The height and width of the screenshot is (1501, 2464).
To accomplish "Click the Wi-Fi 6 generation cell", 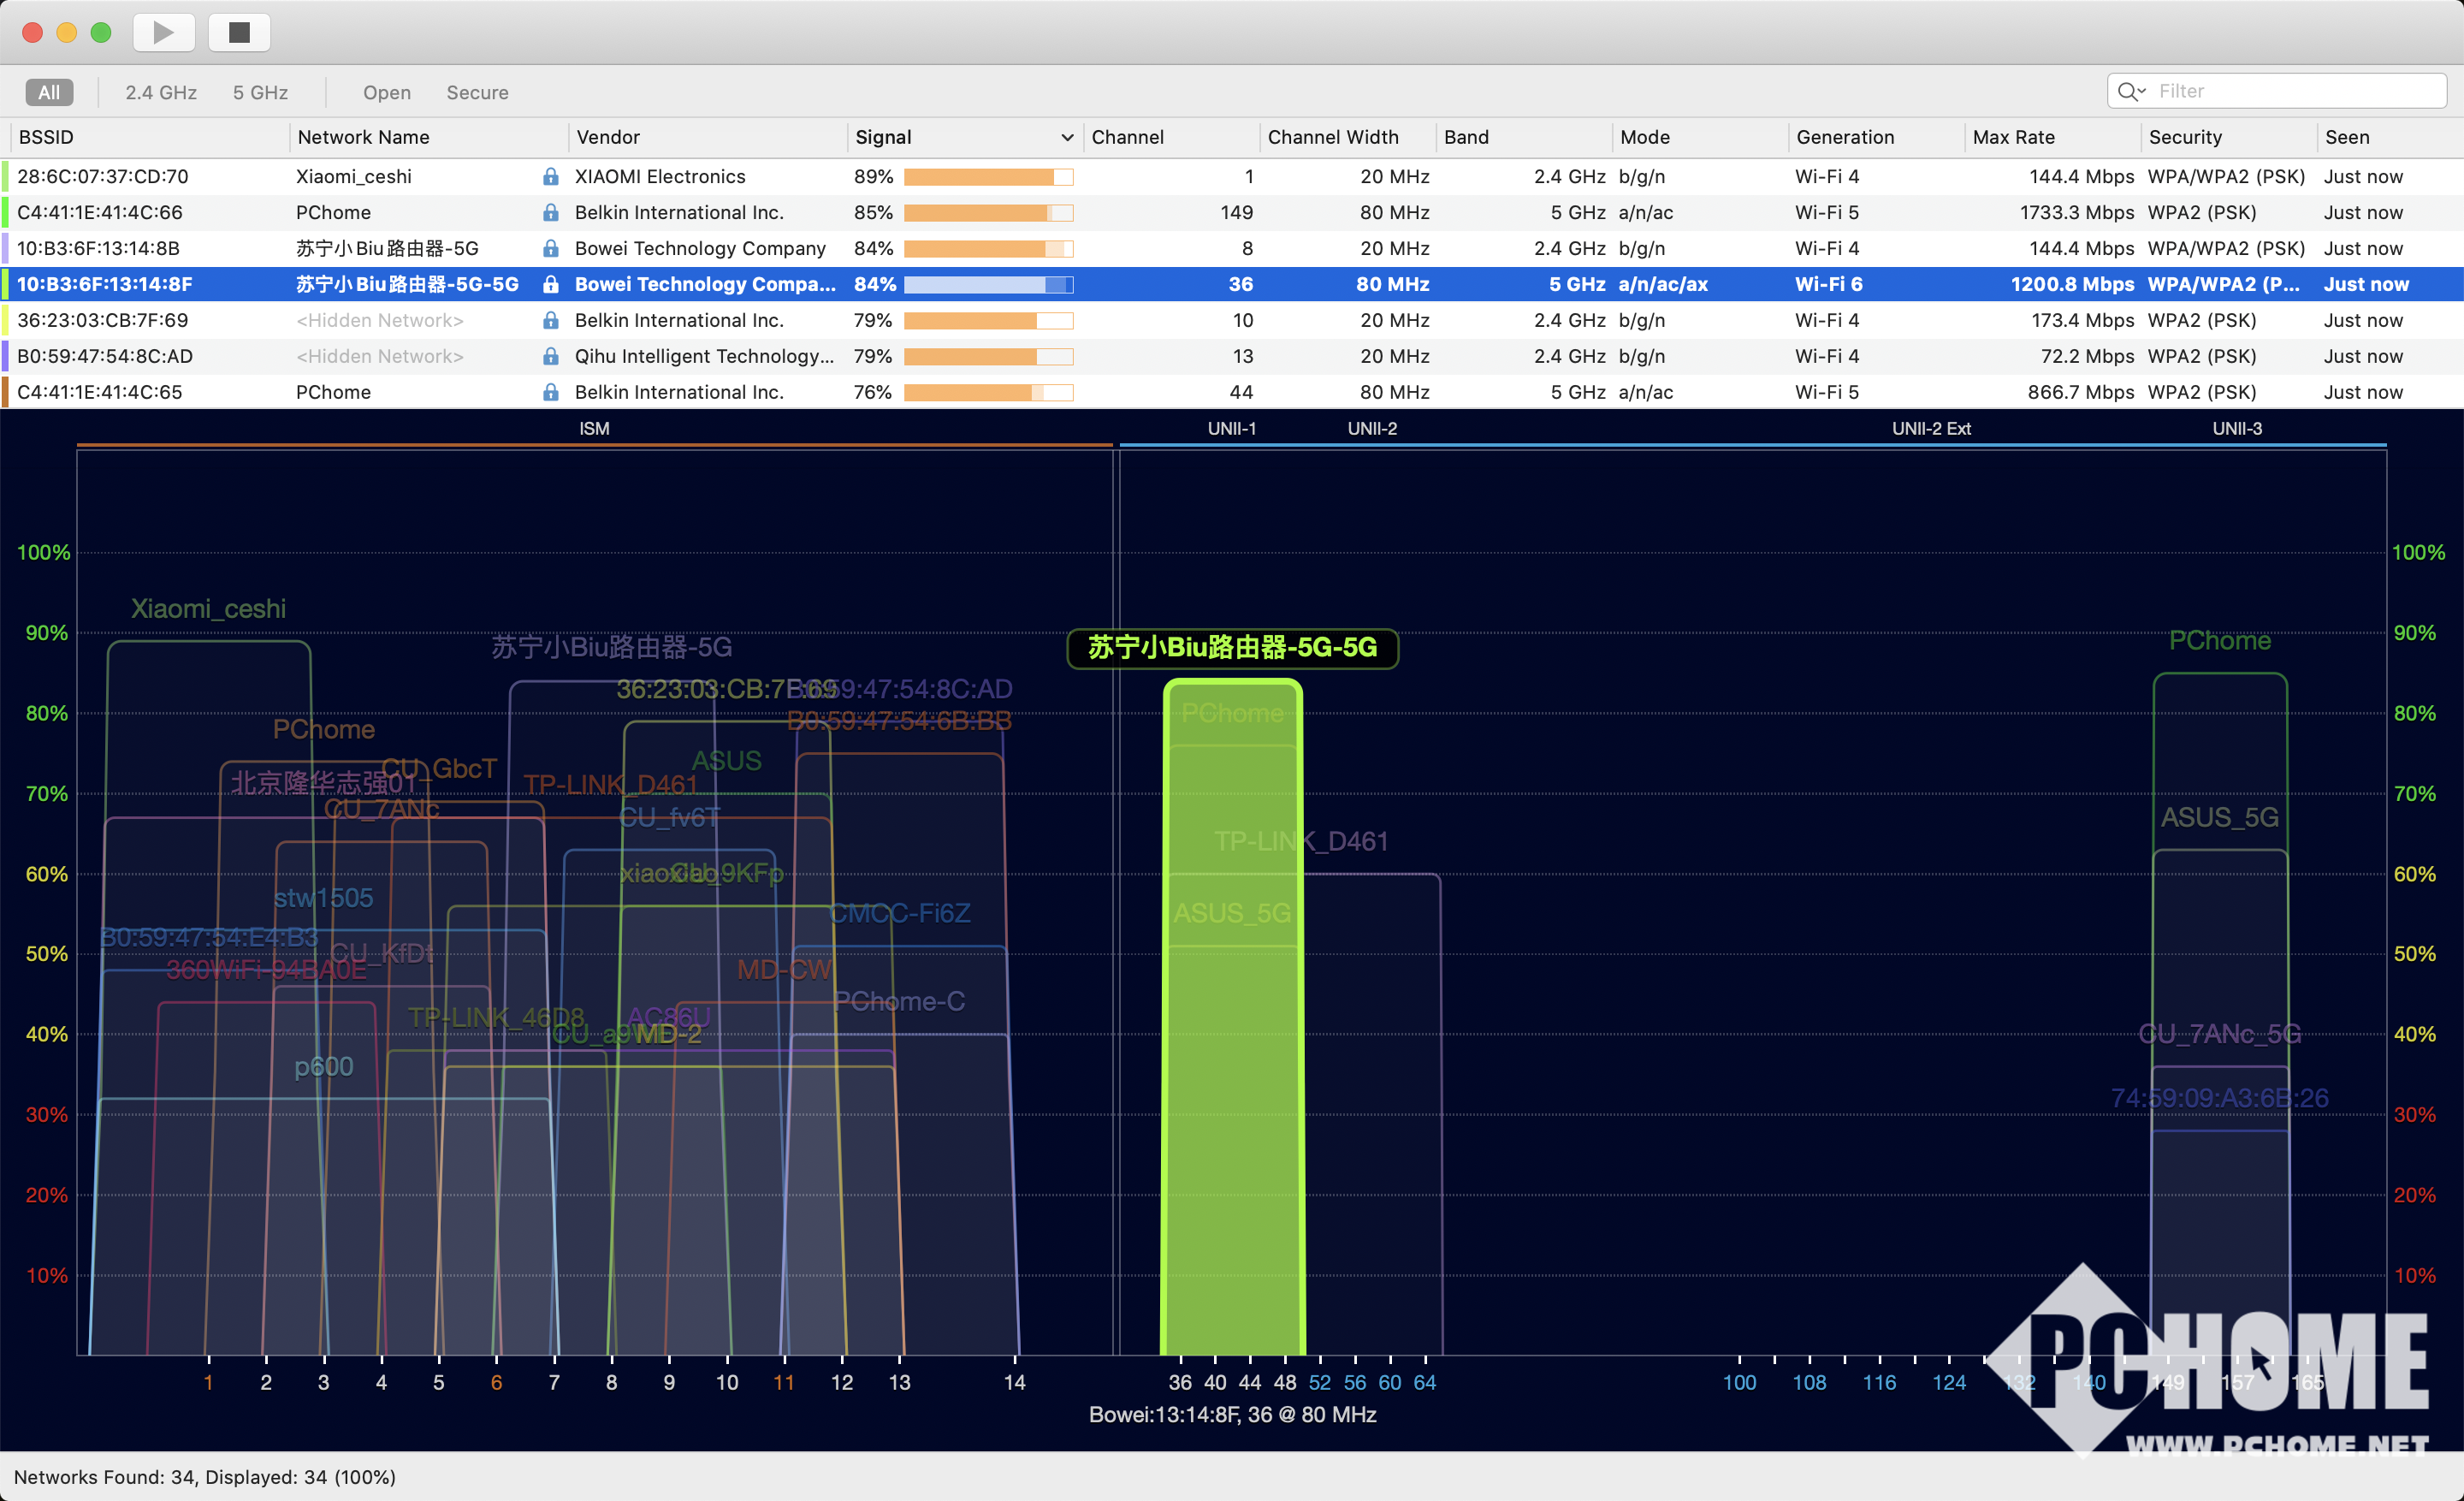I will (x=1828, y=284).
